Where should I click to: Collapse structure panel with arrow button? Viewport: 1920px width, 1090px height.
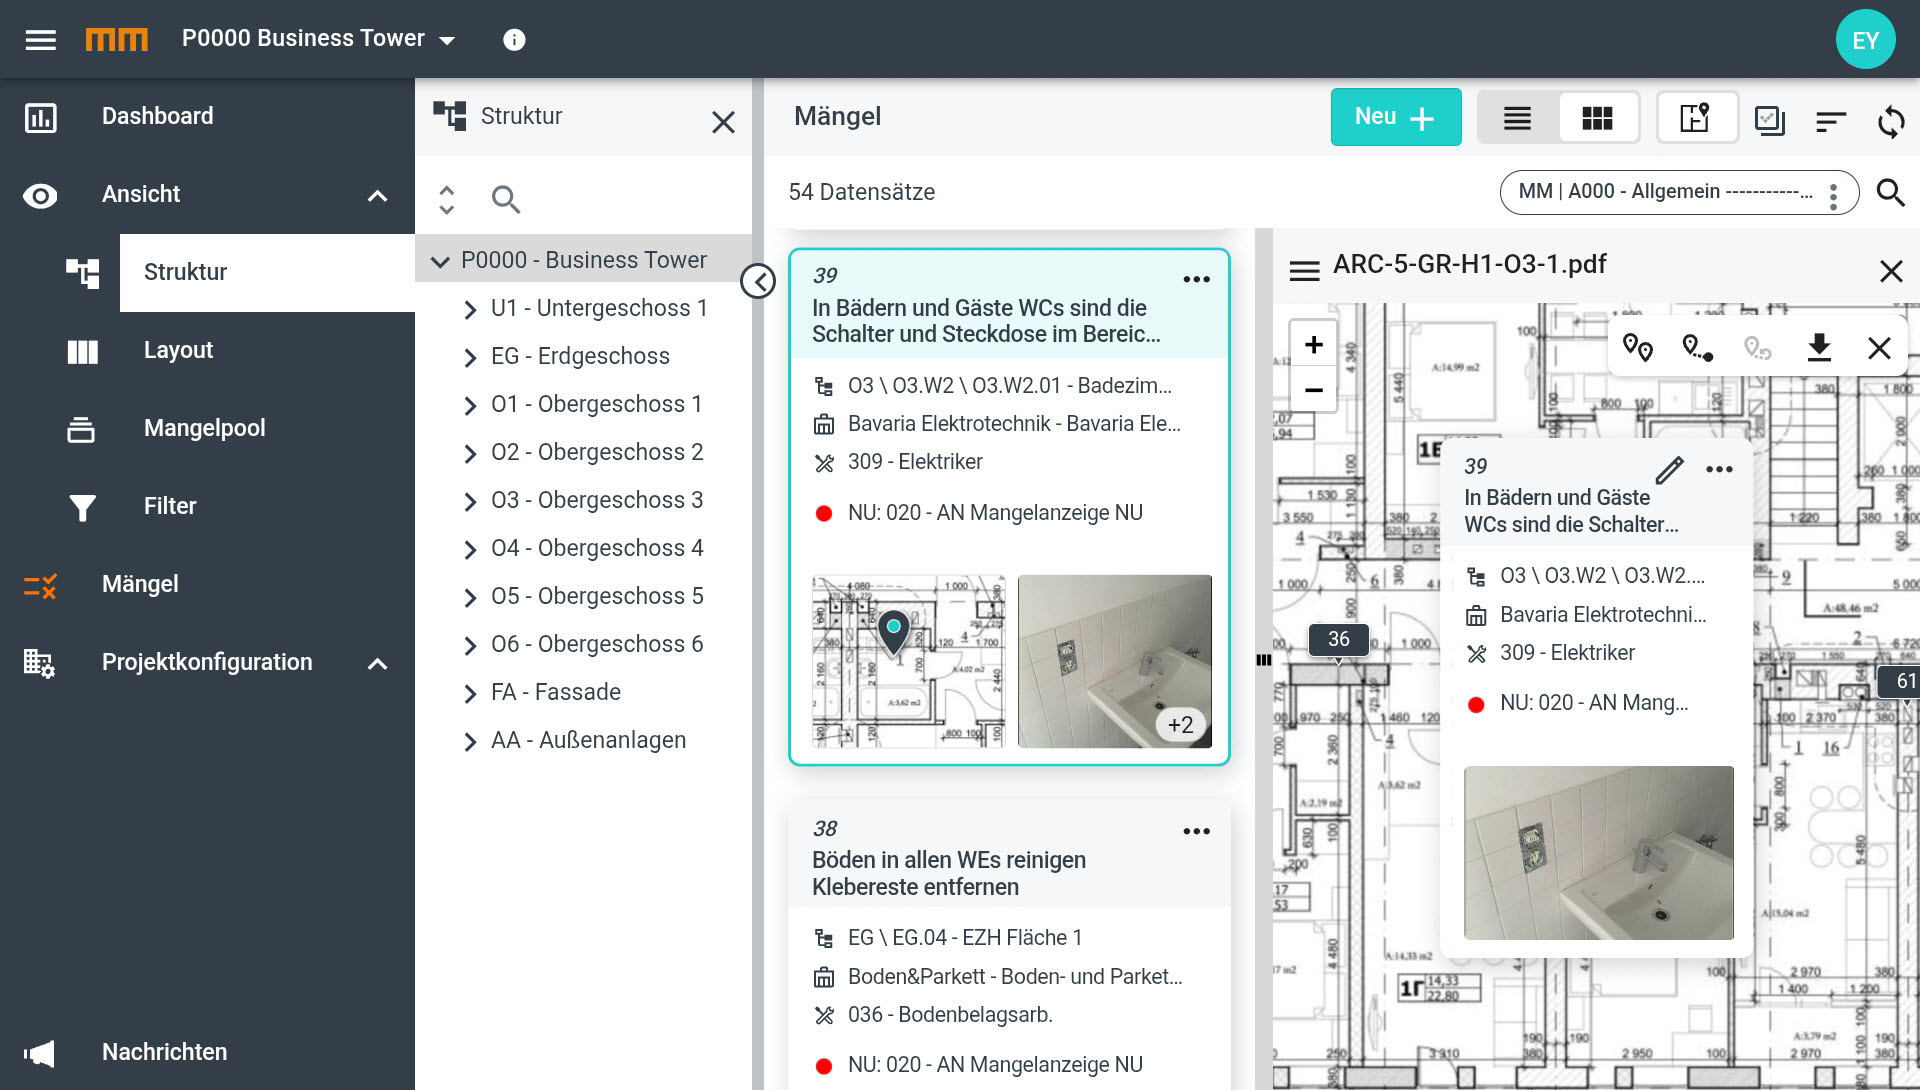(x=758, y=282)
